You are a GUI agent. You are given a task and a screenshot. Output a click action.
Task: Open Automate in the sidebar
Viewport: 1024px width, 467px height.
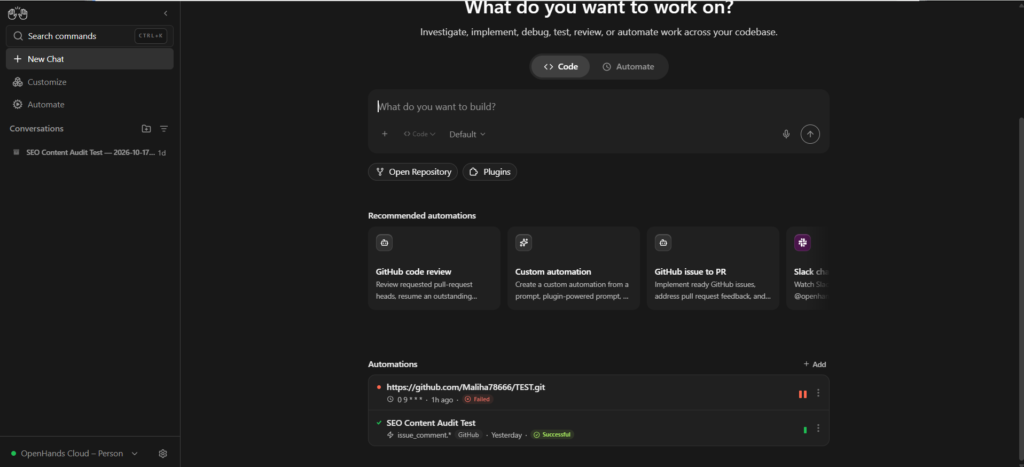pos(38,105)
